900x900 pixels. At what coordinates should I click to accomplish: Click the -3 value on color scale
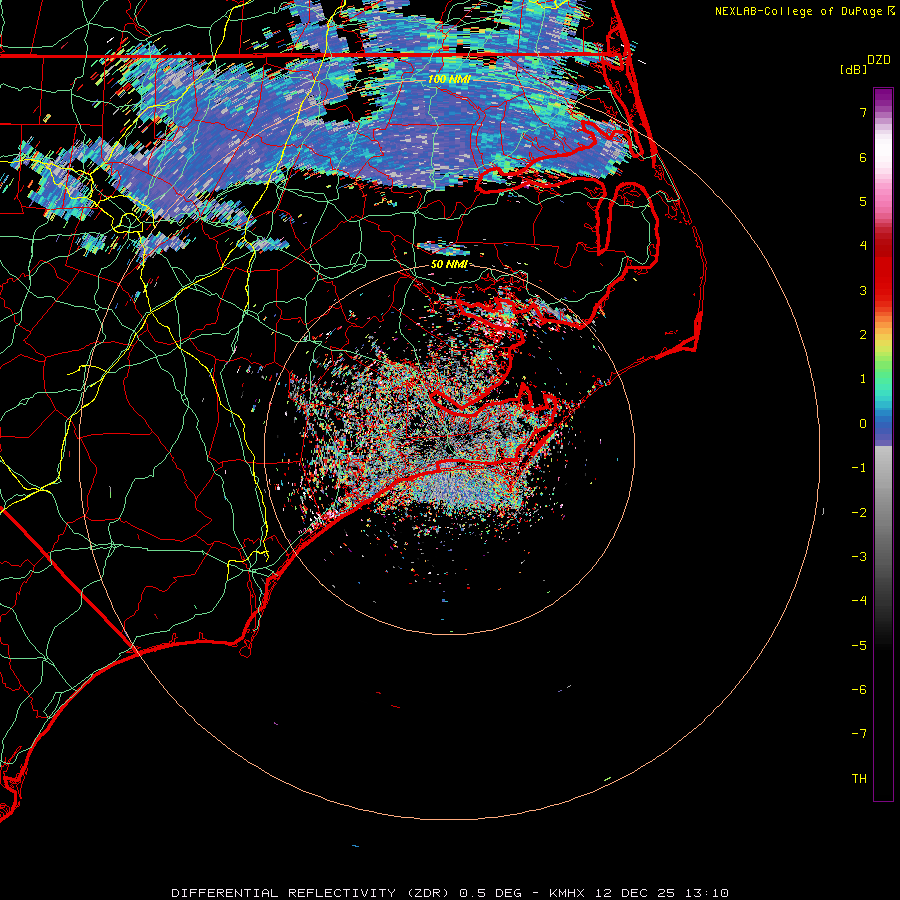[859, 557]
